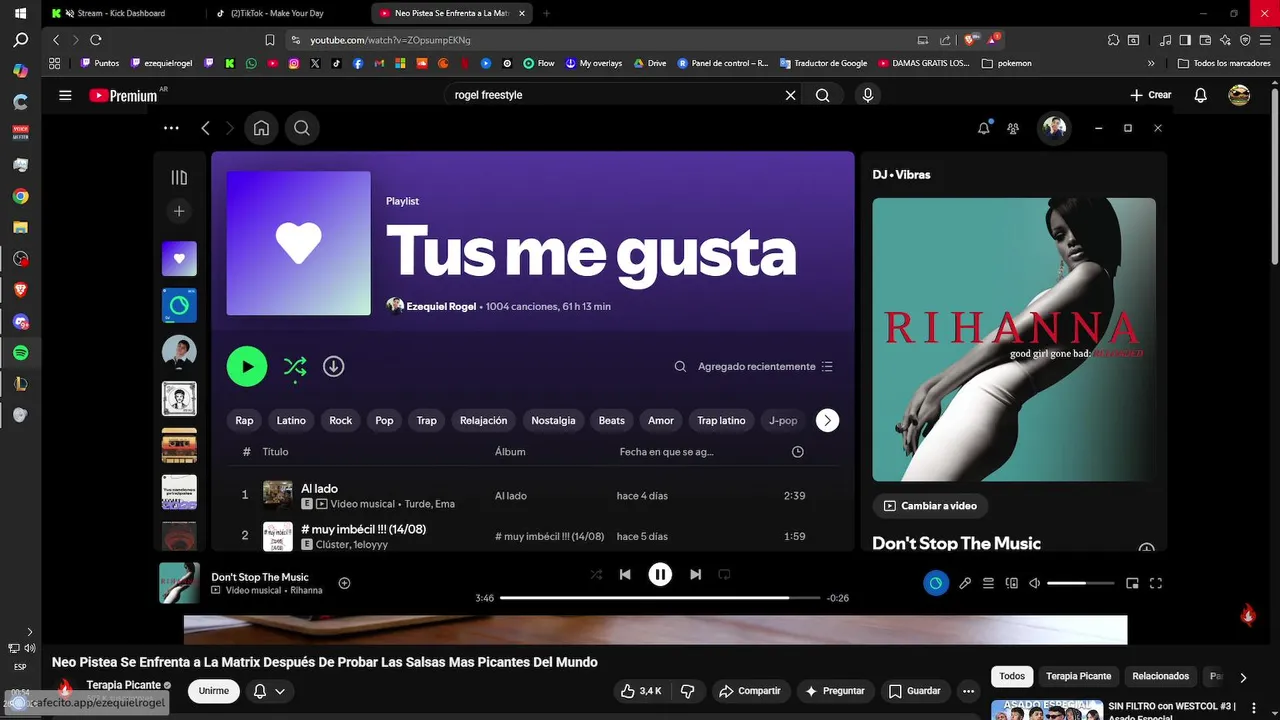Add Don't Stop The Music to Liked Songs
The image size is (1280, 720).
click(344, 583)
